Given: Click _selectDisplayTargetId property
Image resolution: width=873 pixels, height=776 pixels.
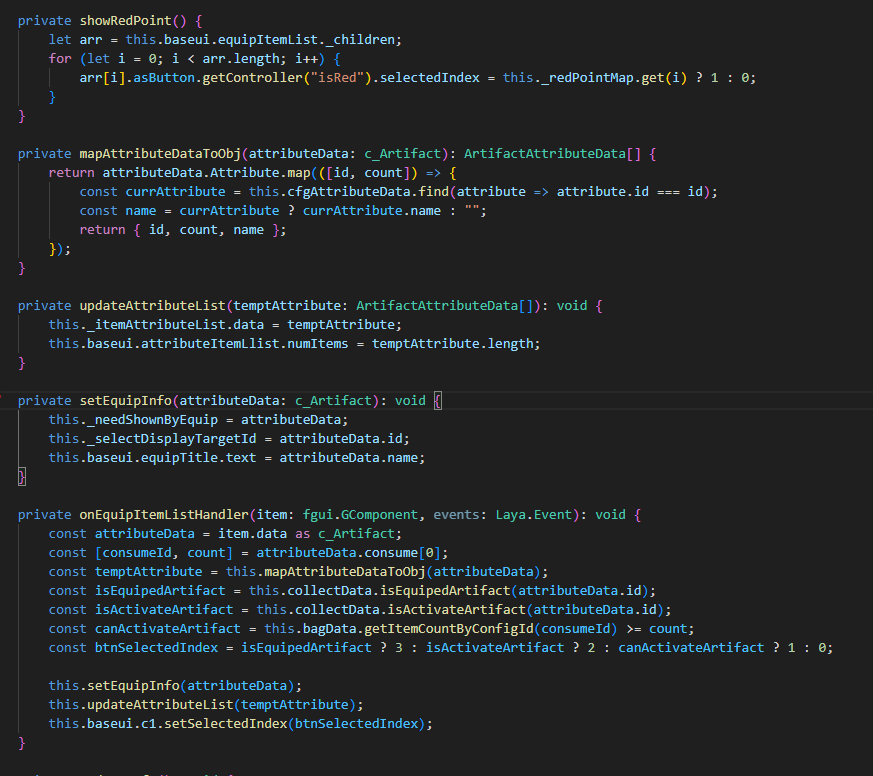Looking at the screenshot, I should 171,438.
